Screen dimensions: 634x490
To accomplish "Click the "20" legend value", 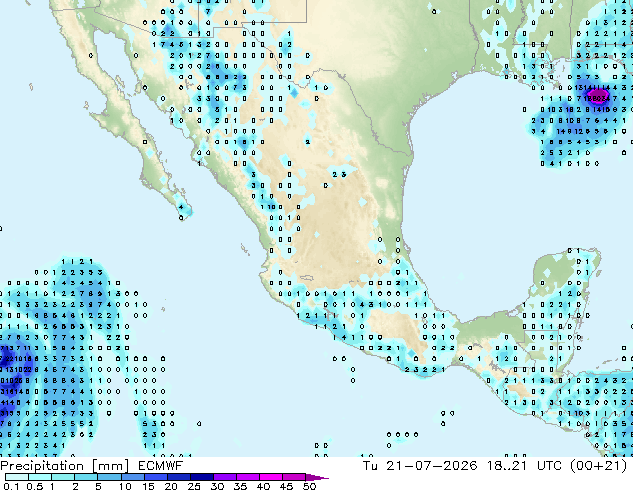I will 171,486.
